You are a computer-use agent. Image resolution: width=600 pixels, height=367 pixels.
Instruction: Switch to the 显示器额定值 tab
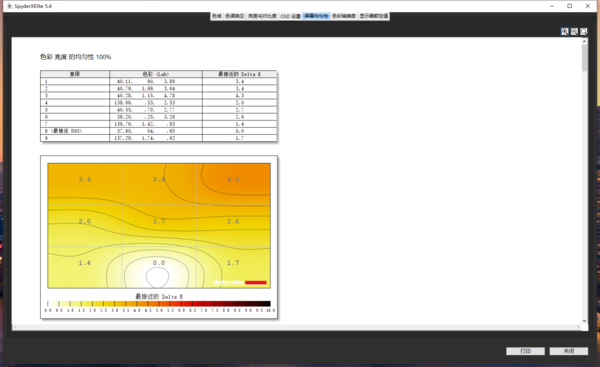pos(374,16)
